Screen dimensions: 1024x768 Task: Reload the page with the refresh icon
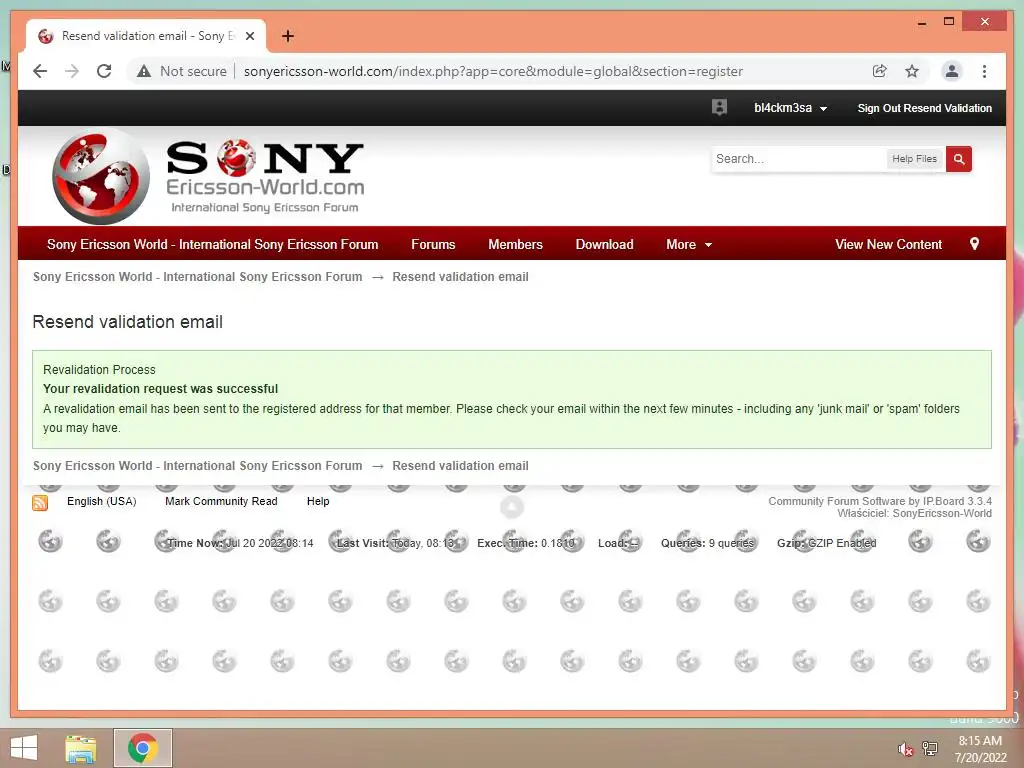coord(104,71)
